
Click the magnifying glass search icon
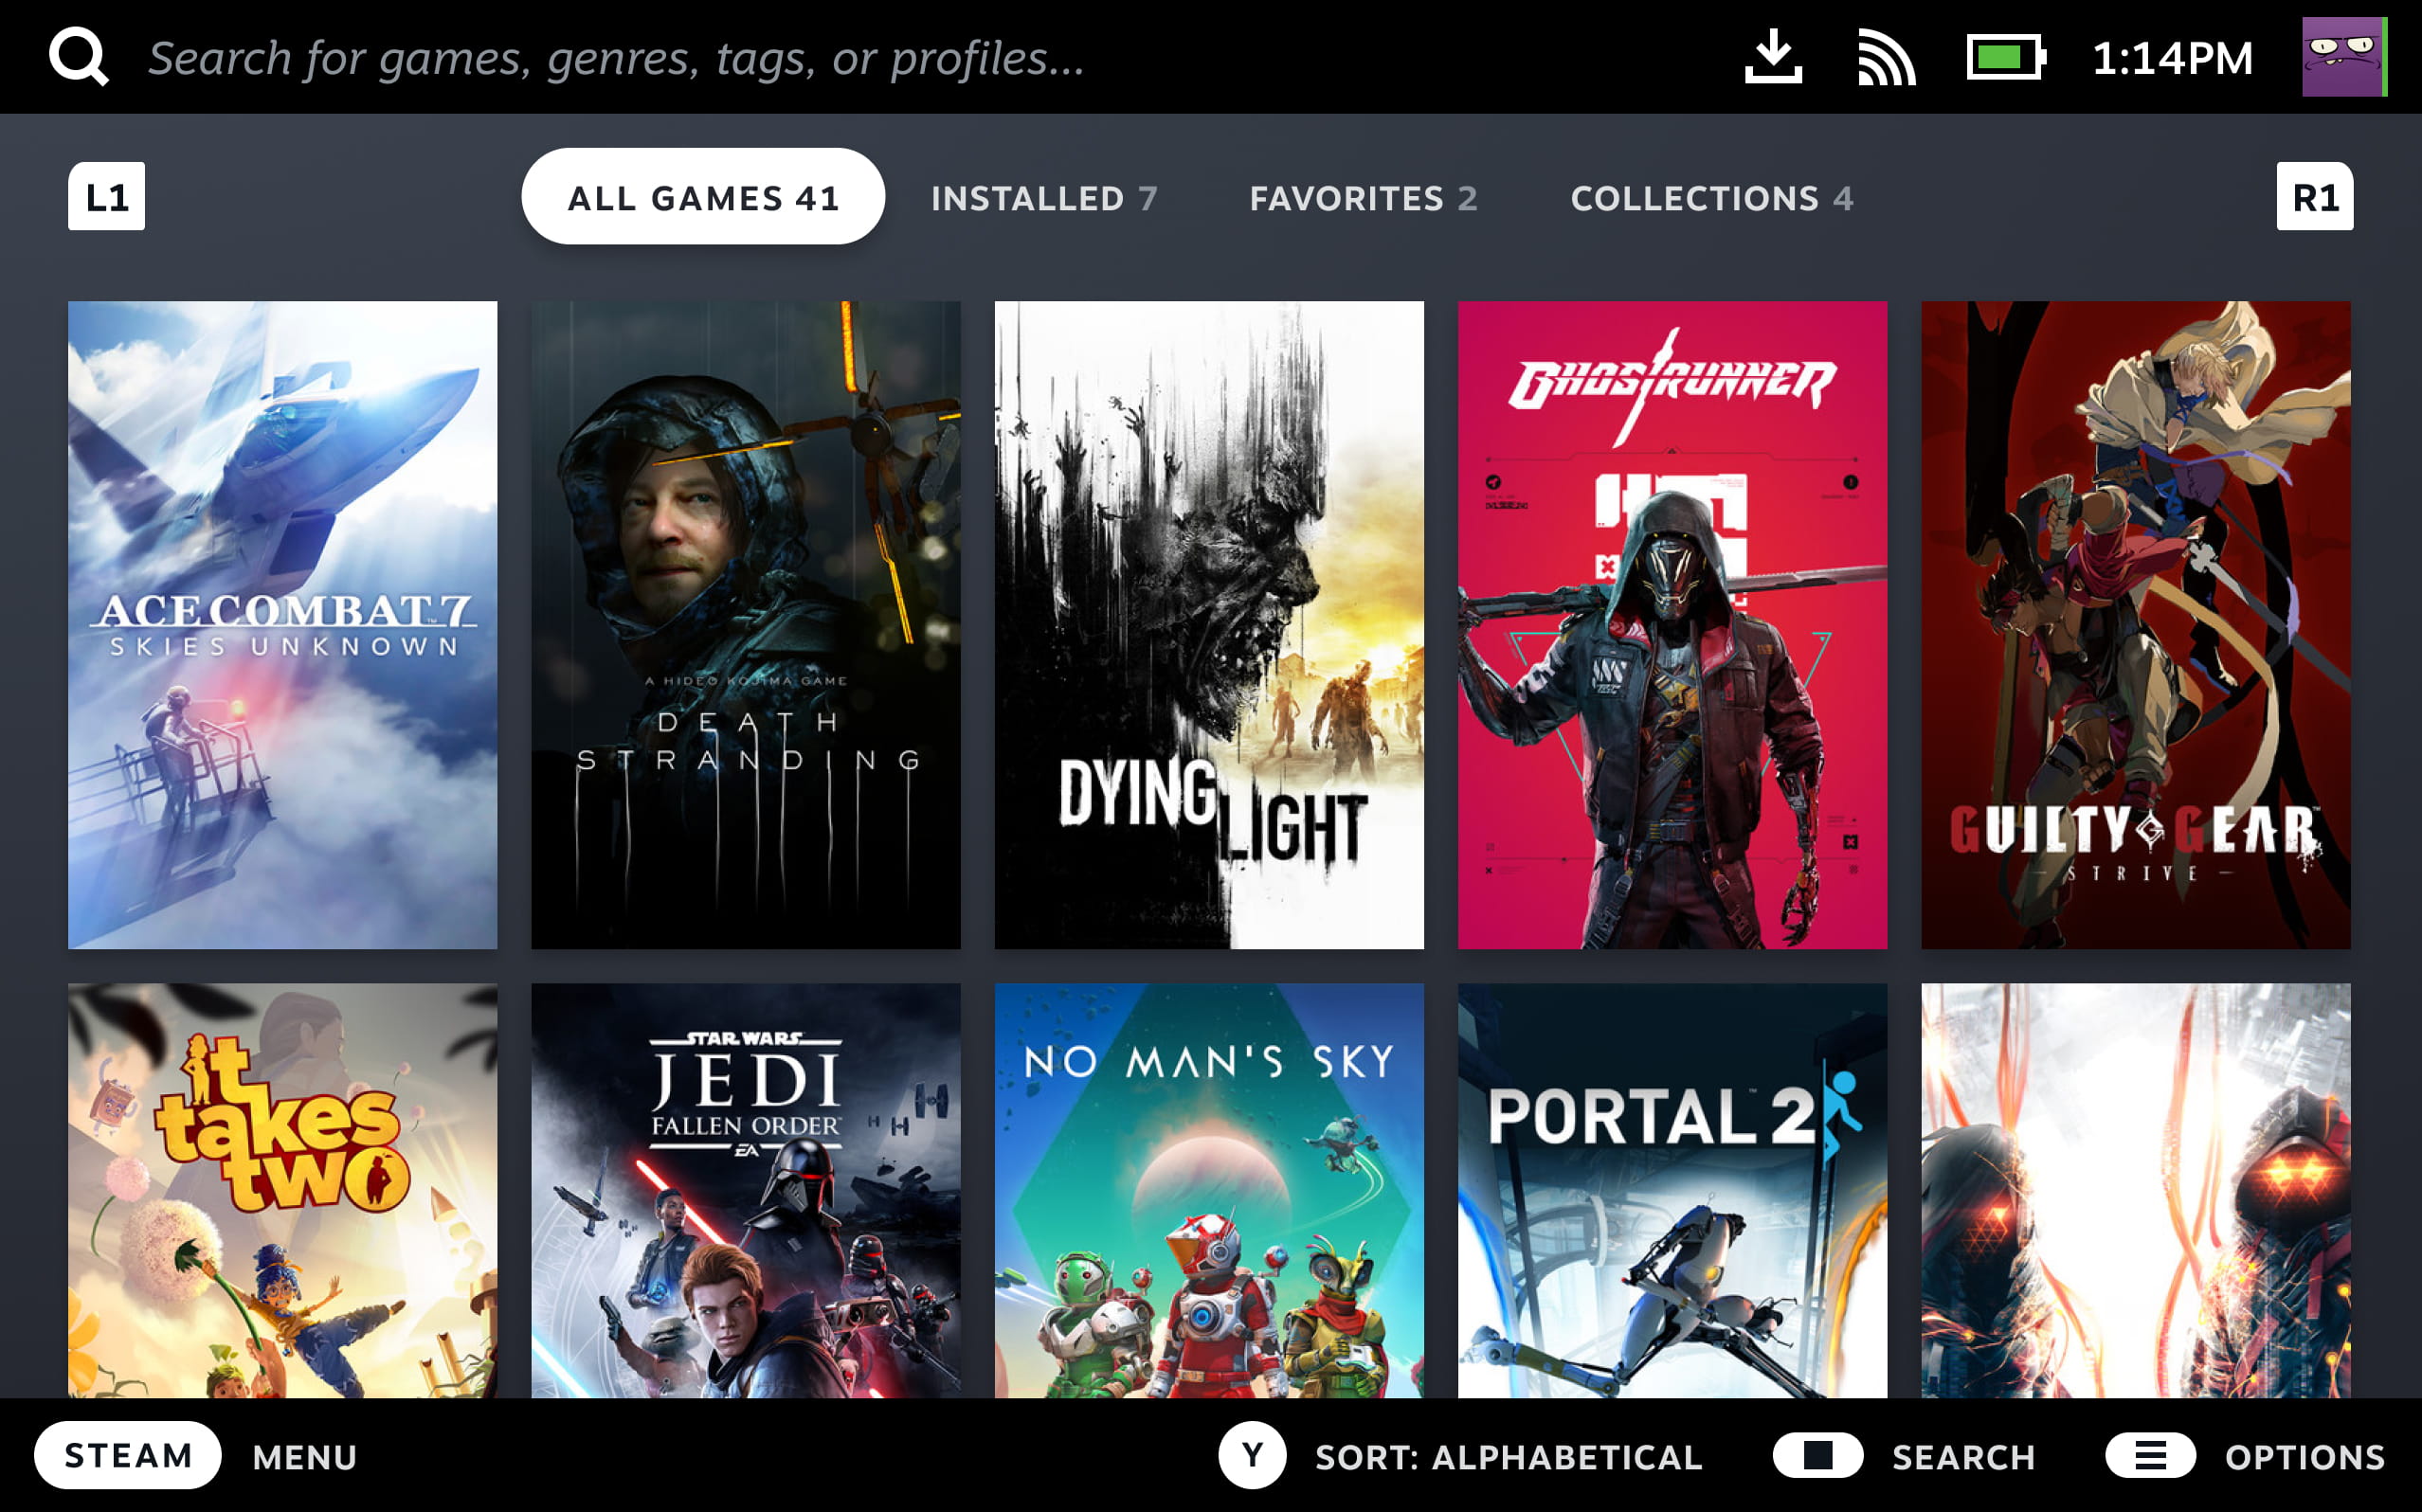point(80,57)
